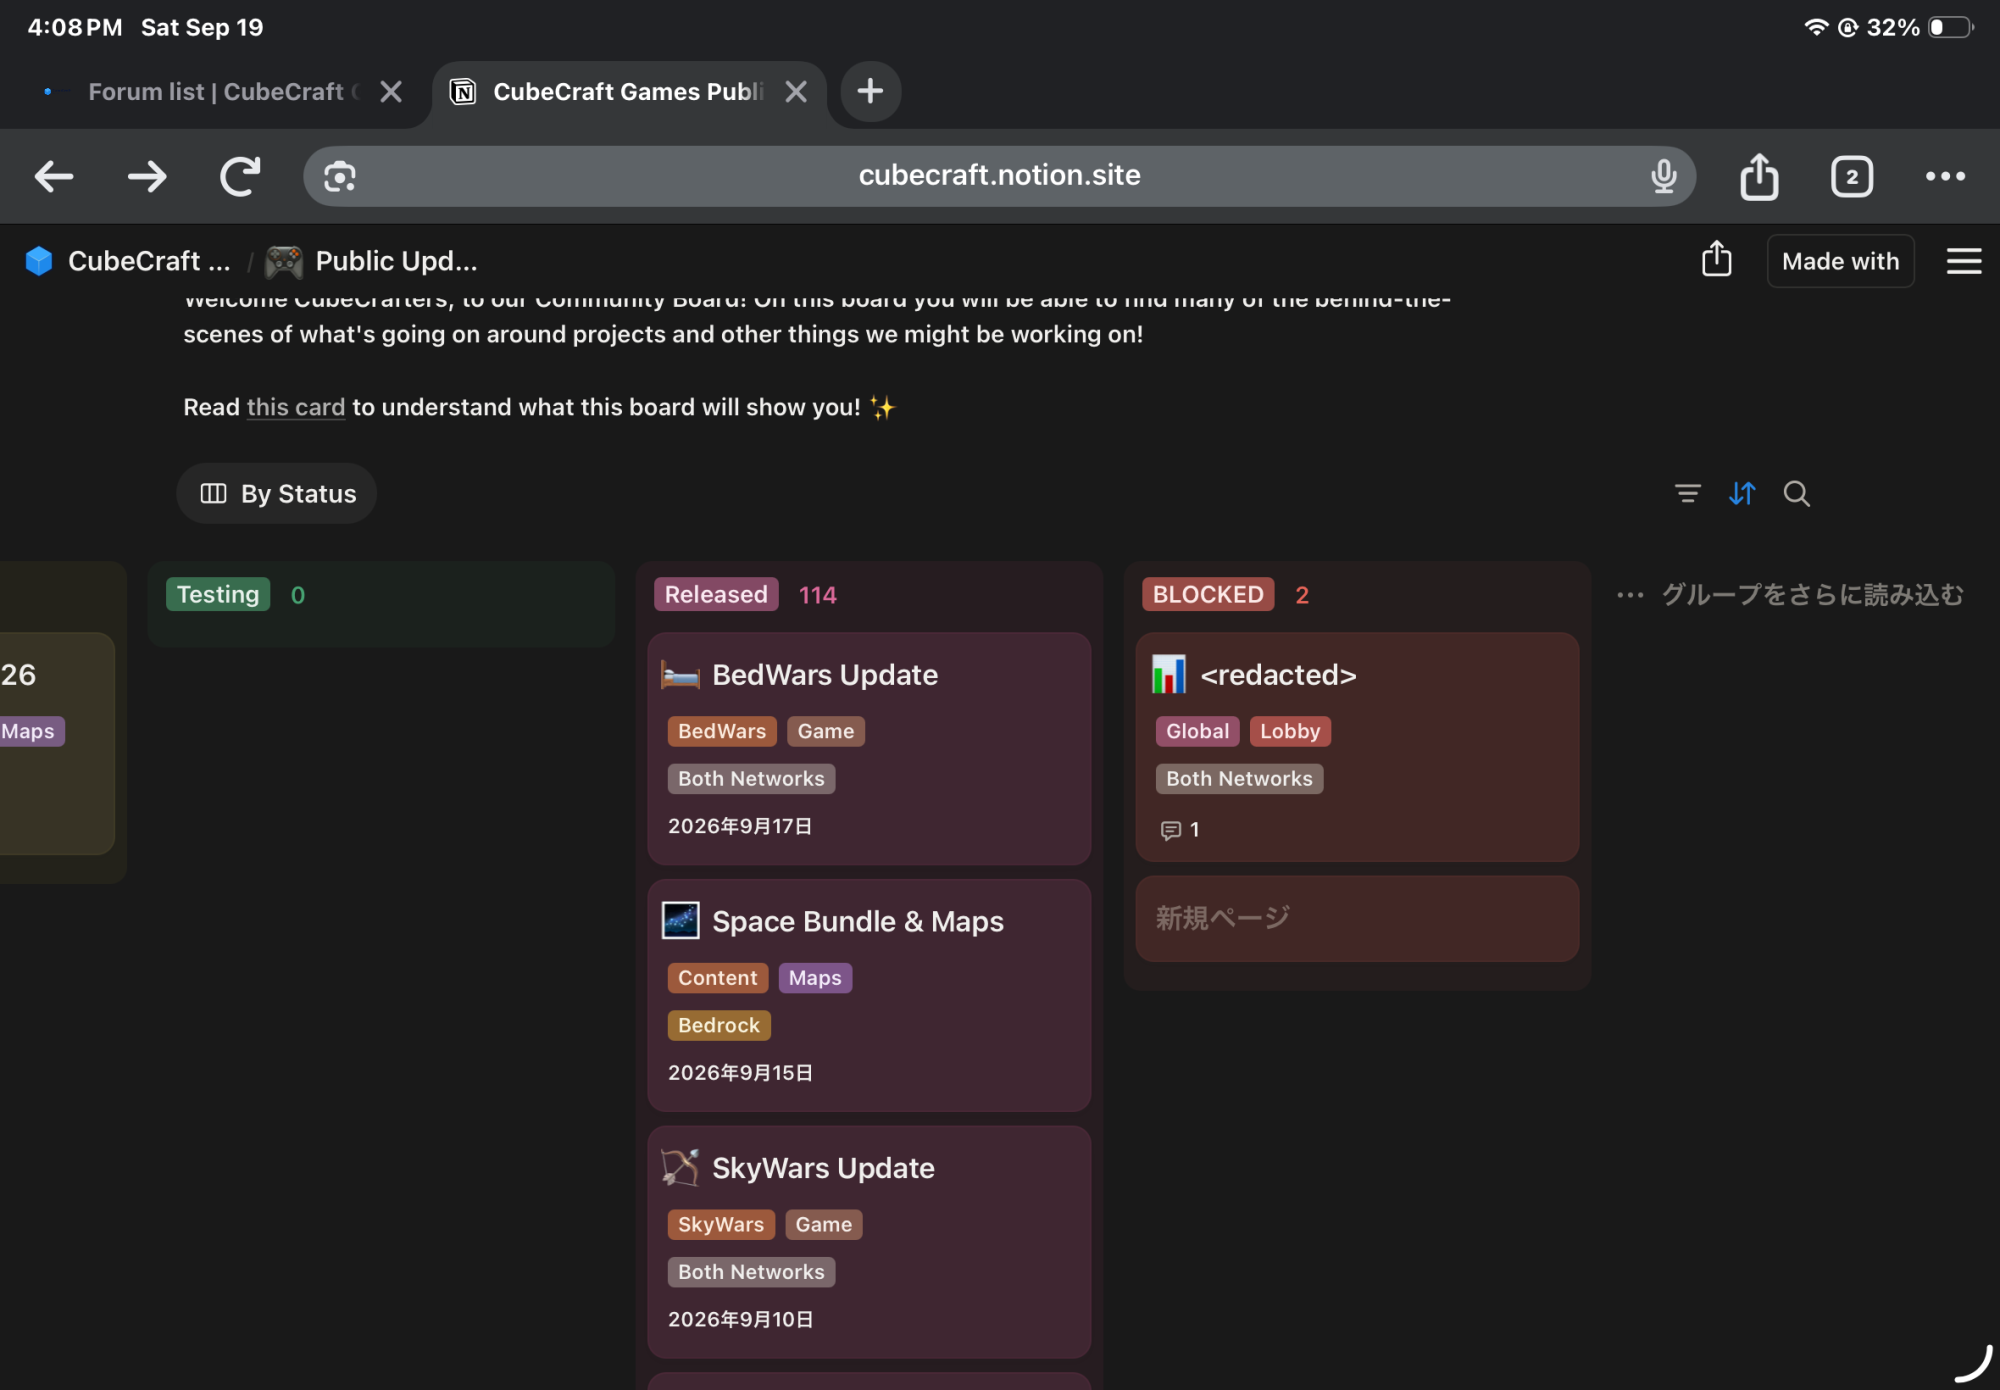This screenshot has width=2000, height=1390.
Task: Tap the lens scan icon in address bar
Action: pyautogui.click(x=340, y=177)
